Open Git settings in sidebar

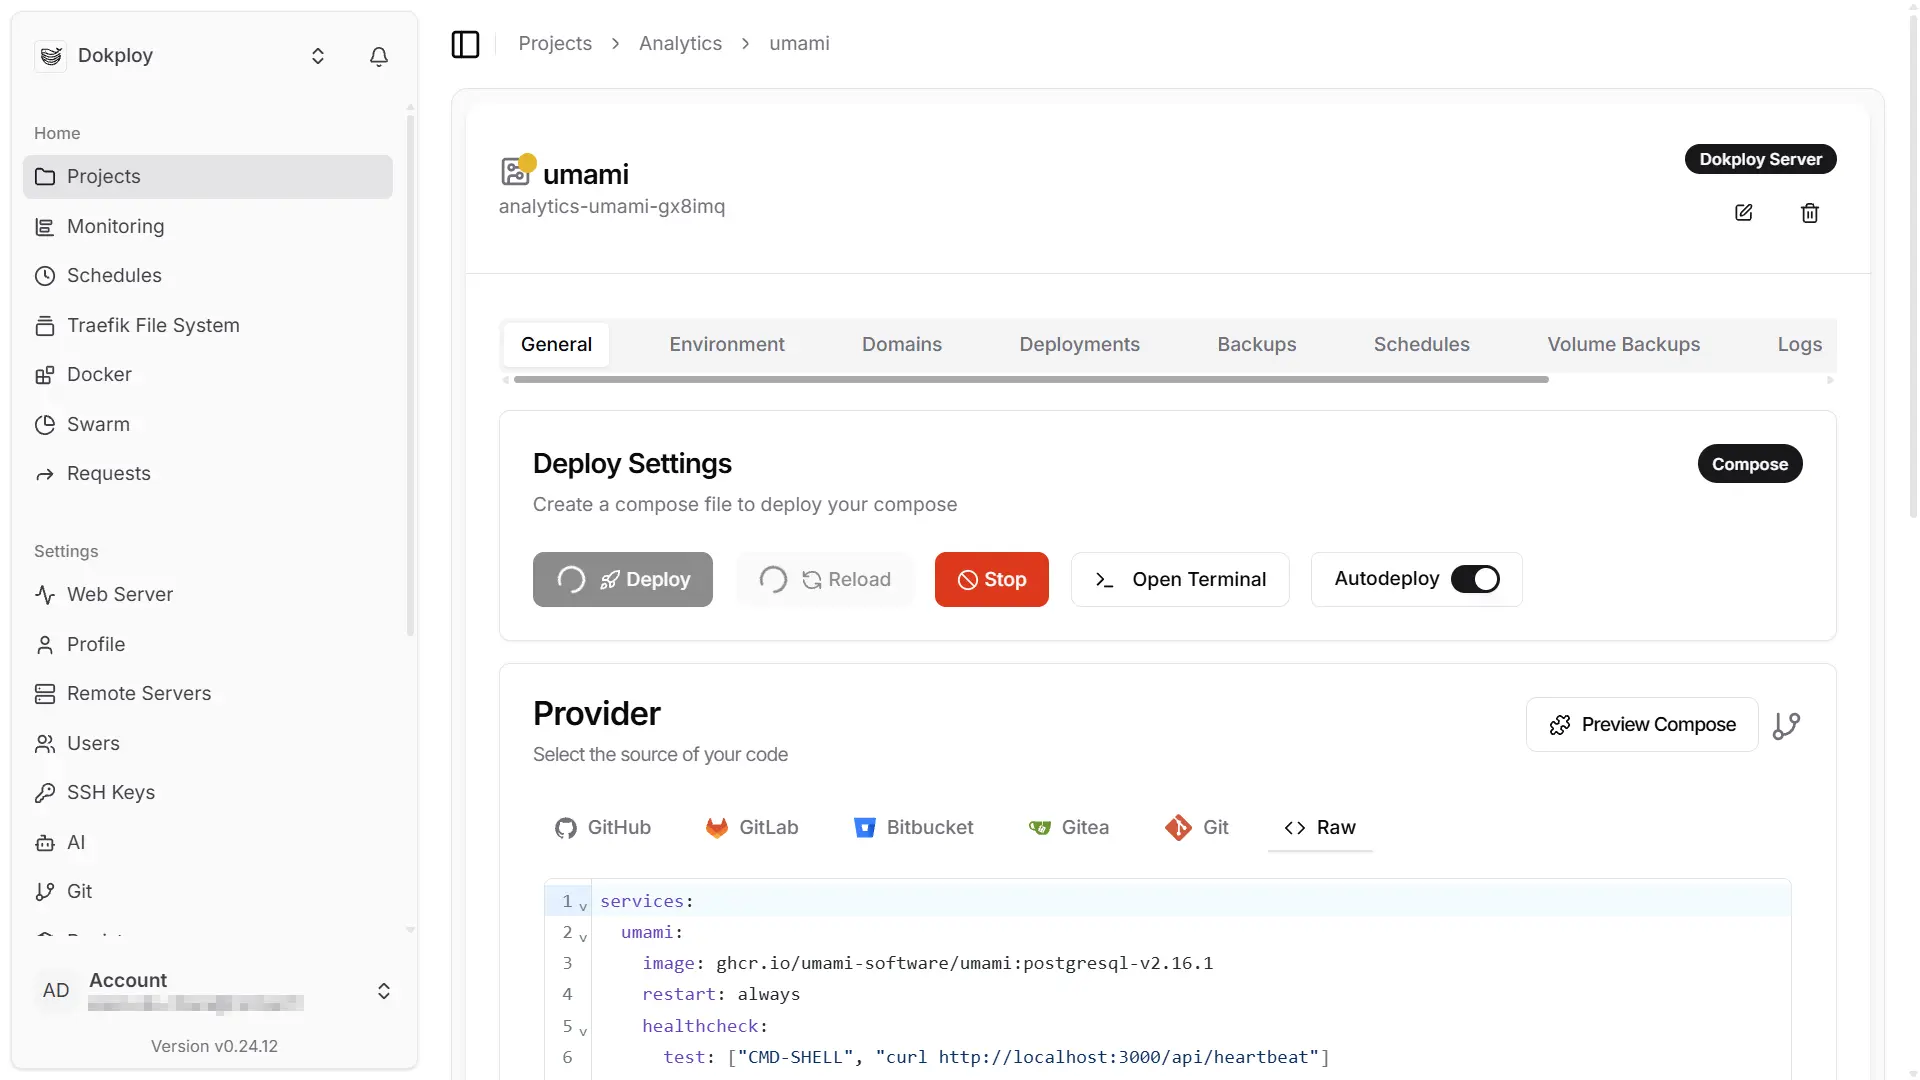click(x=207, y=891)
